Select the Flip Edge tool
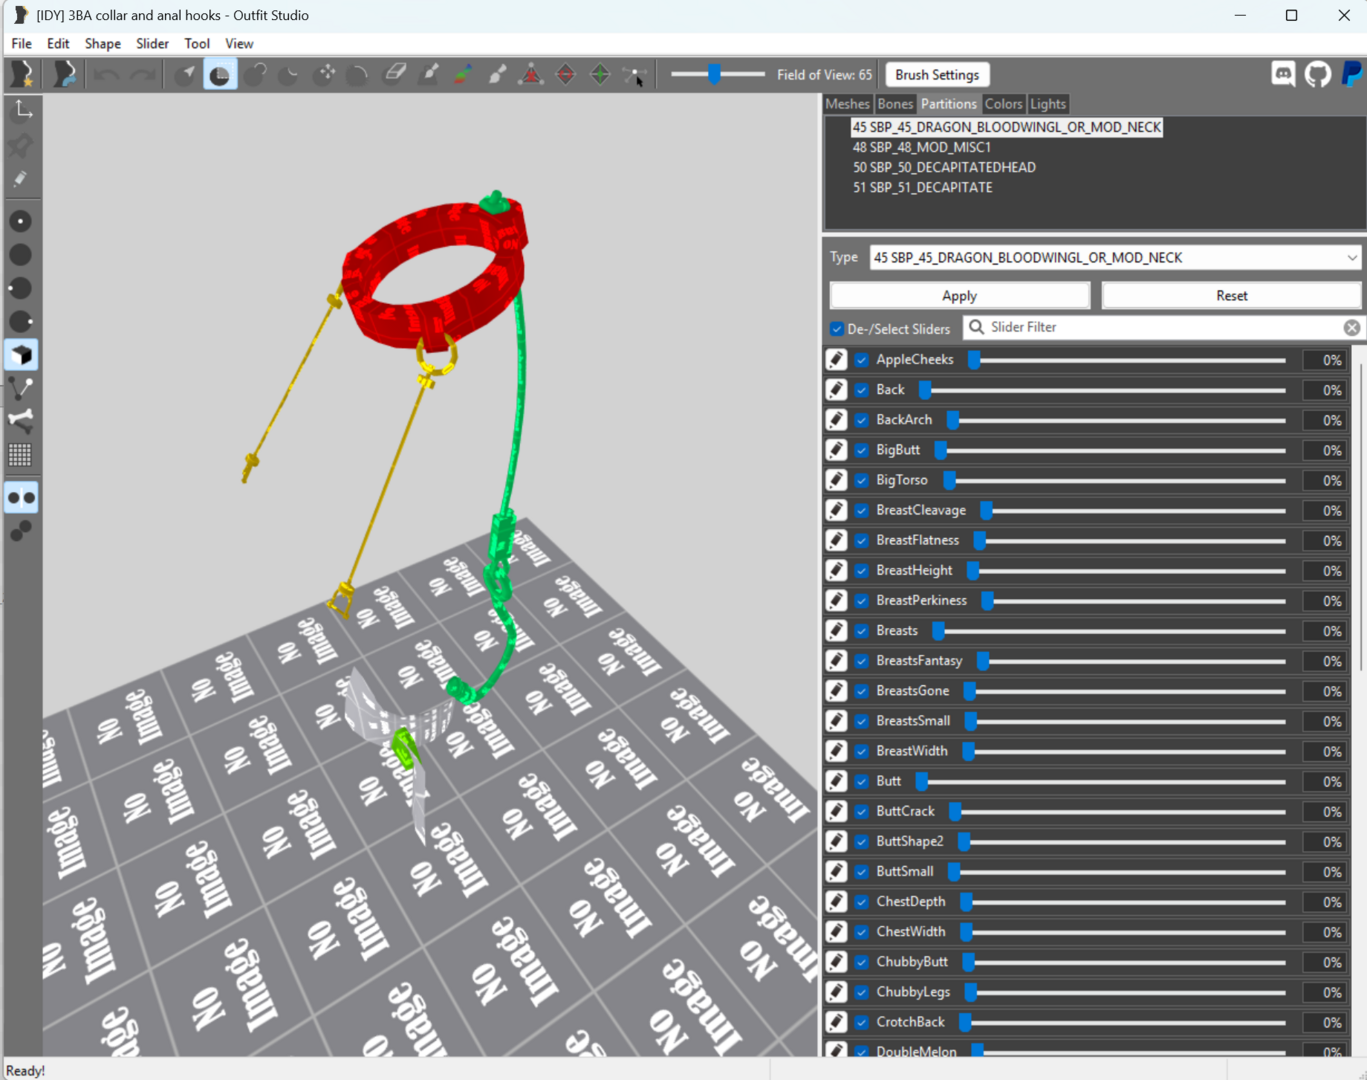Screen dimensions: 1367x1080 tap(566, 75)
